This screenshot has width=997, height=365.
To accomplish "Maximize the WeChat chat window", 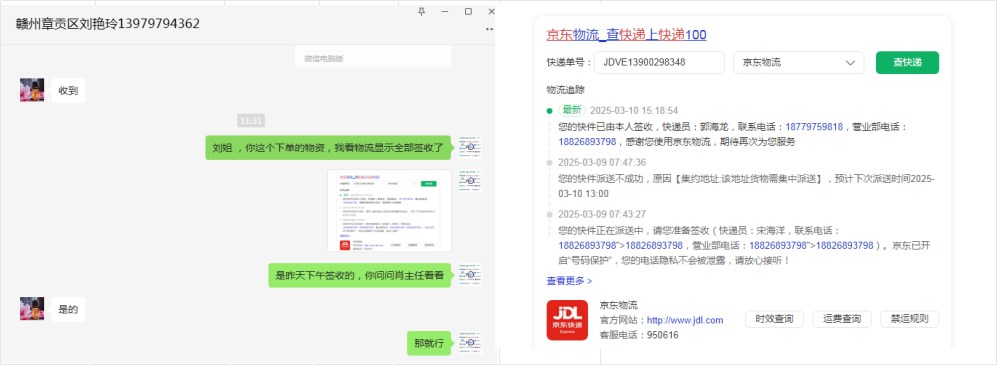I will tap(468, 11).
